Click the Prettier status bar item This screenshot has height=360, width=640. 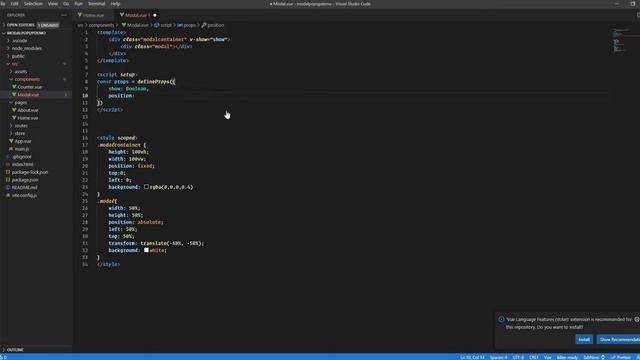[621, 357]
